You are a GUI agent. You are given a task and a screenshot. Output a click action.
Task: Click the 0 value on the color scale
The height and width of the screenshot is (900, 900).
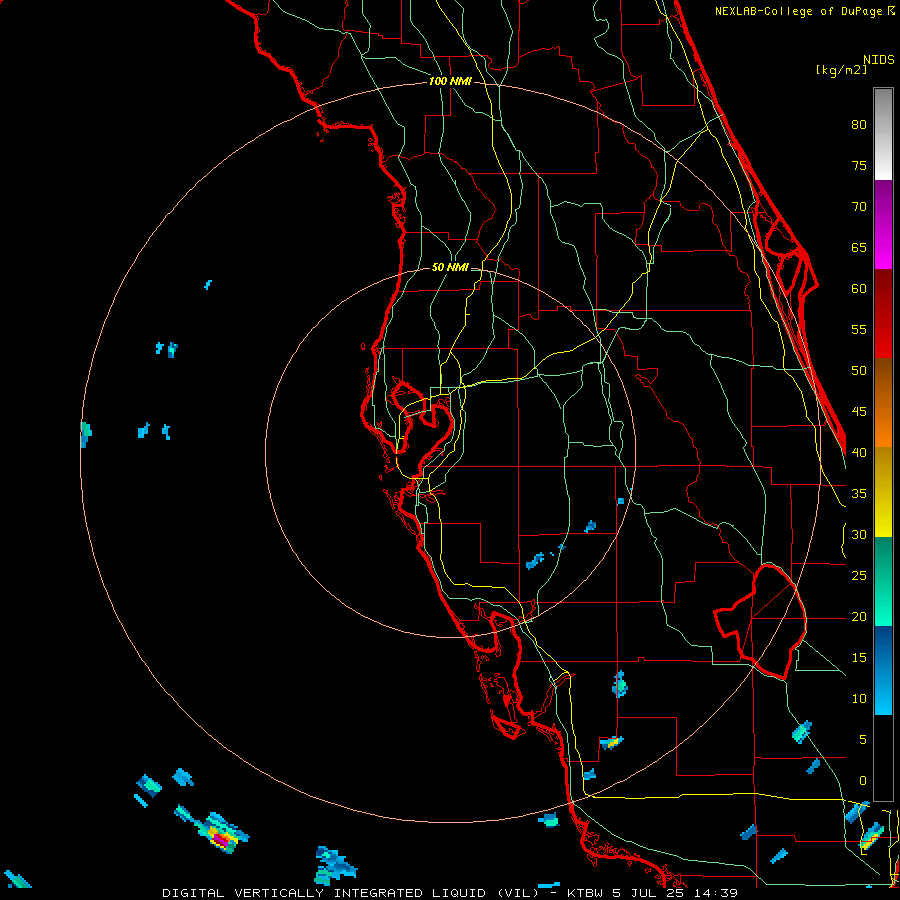863,781
